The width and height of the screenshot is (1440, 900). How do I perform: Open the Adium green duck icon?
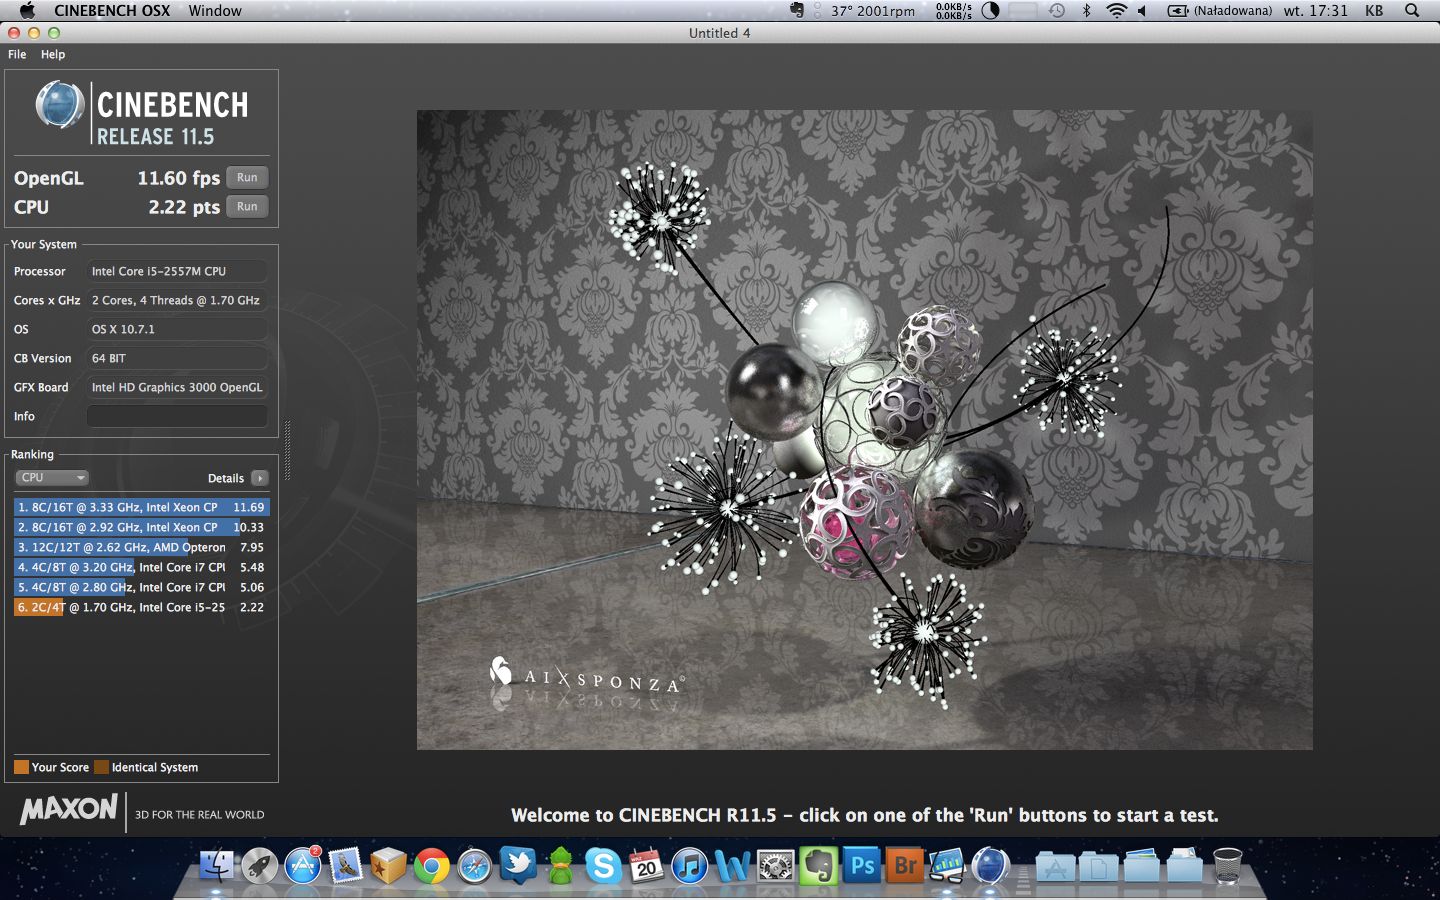pos(560,865)
